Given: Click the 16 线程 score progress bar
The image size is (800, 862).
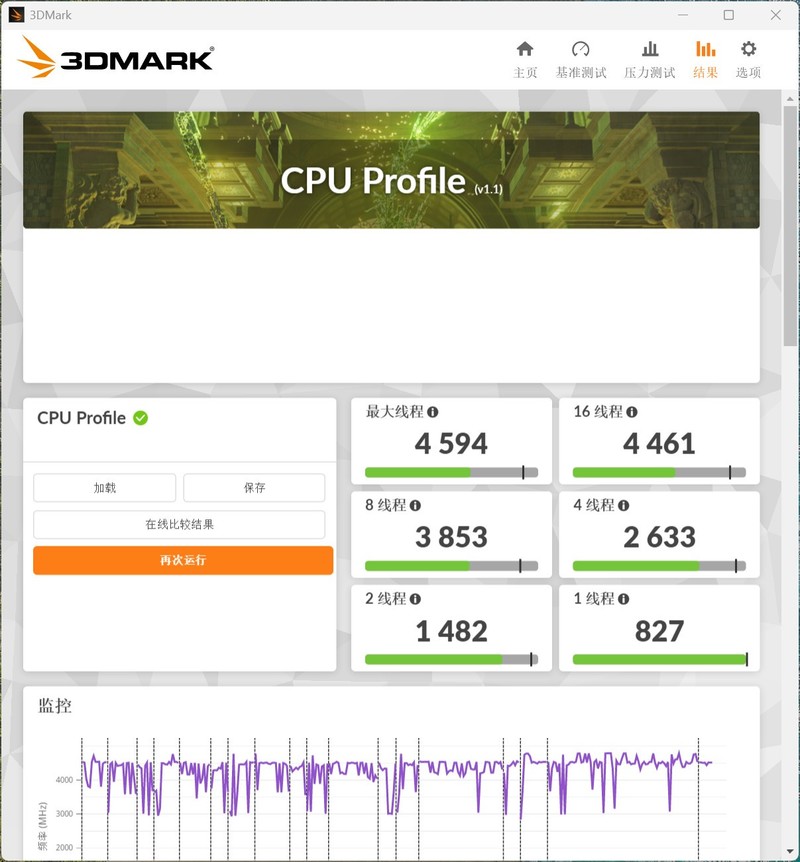Looking at the screenshot, I should pos(659,472).
